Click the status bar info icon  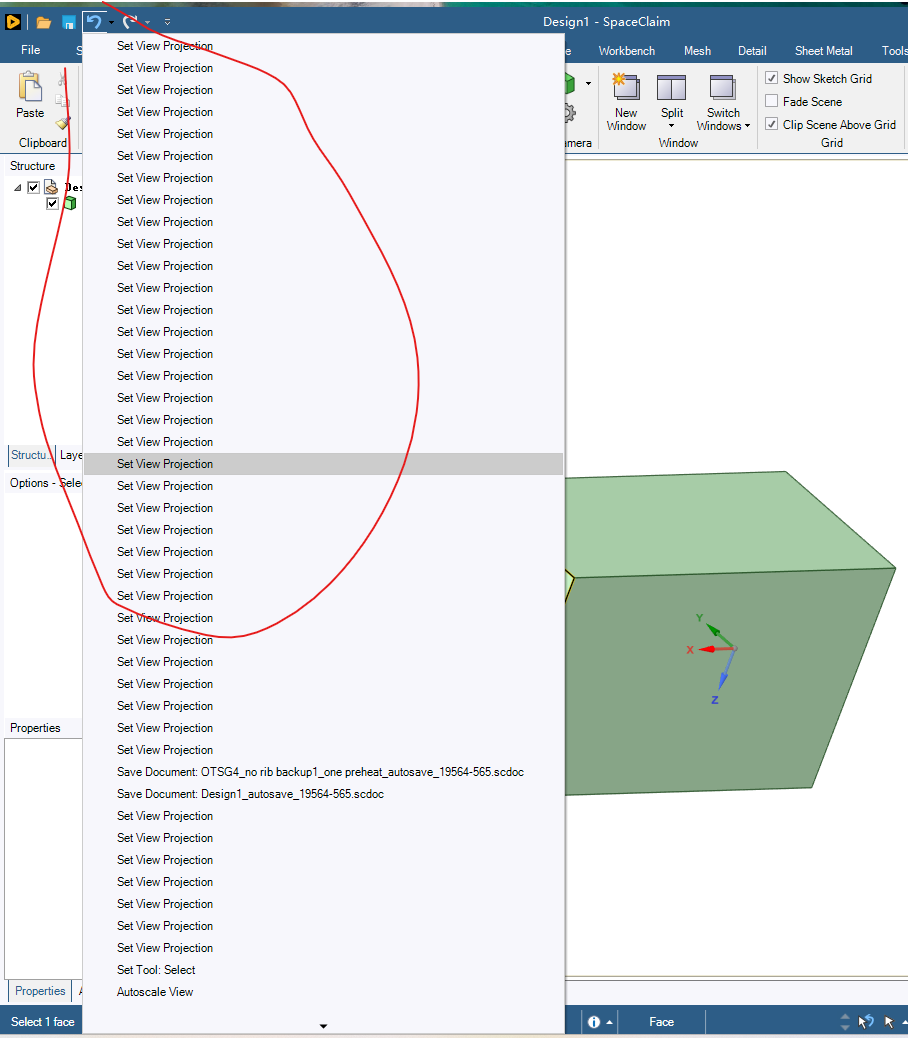[x=594, y=1022]
